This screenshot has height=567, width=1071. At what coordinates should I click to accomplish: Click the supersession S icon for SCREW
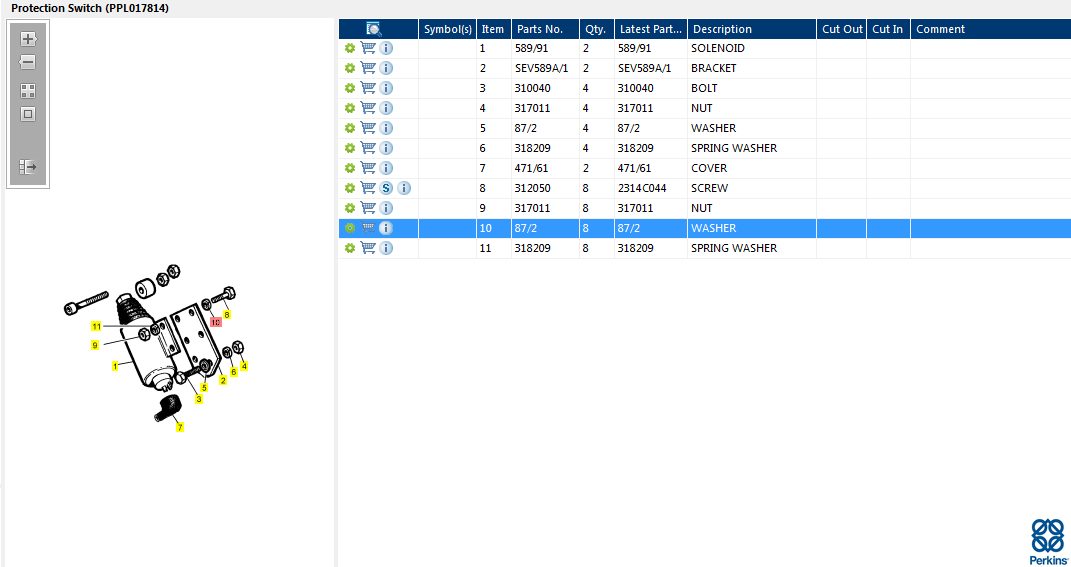[386, 188]
